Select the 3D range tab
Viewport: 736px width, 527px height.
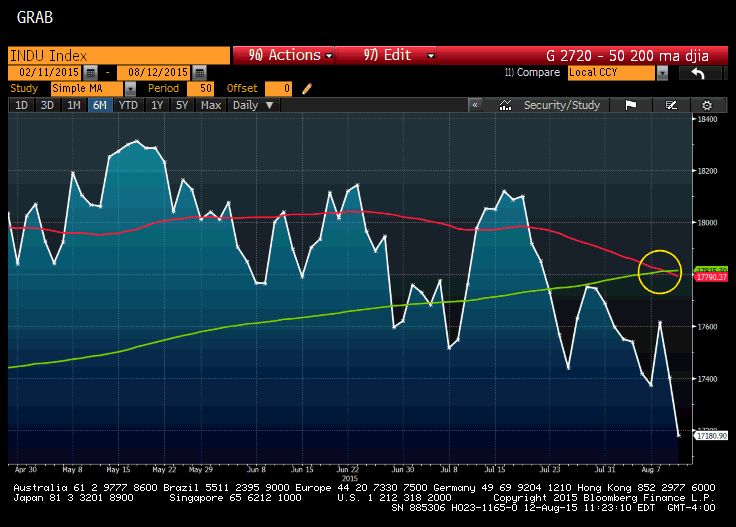point(47,105)
